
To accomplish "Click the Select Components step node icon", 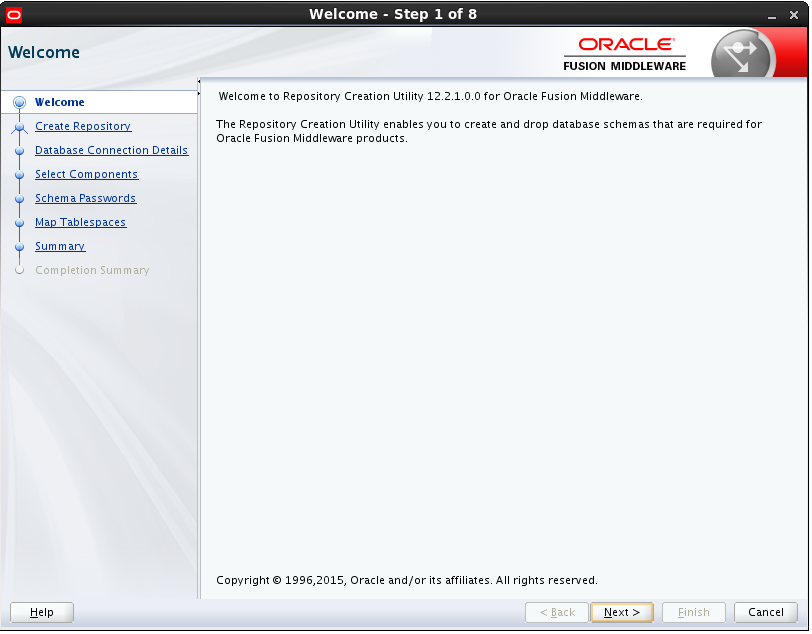I will 20,175.
